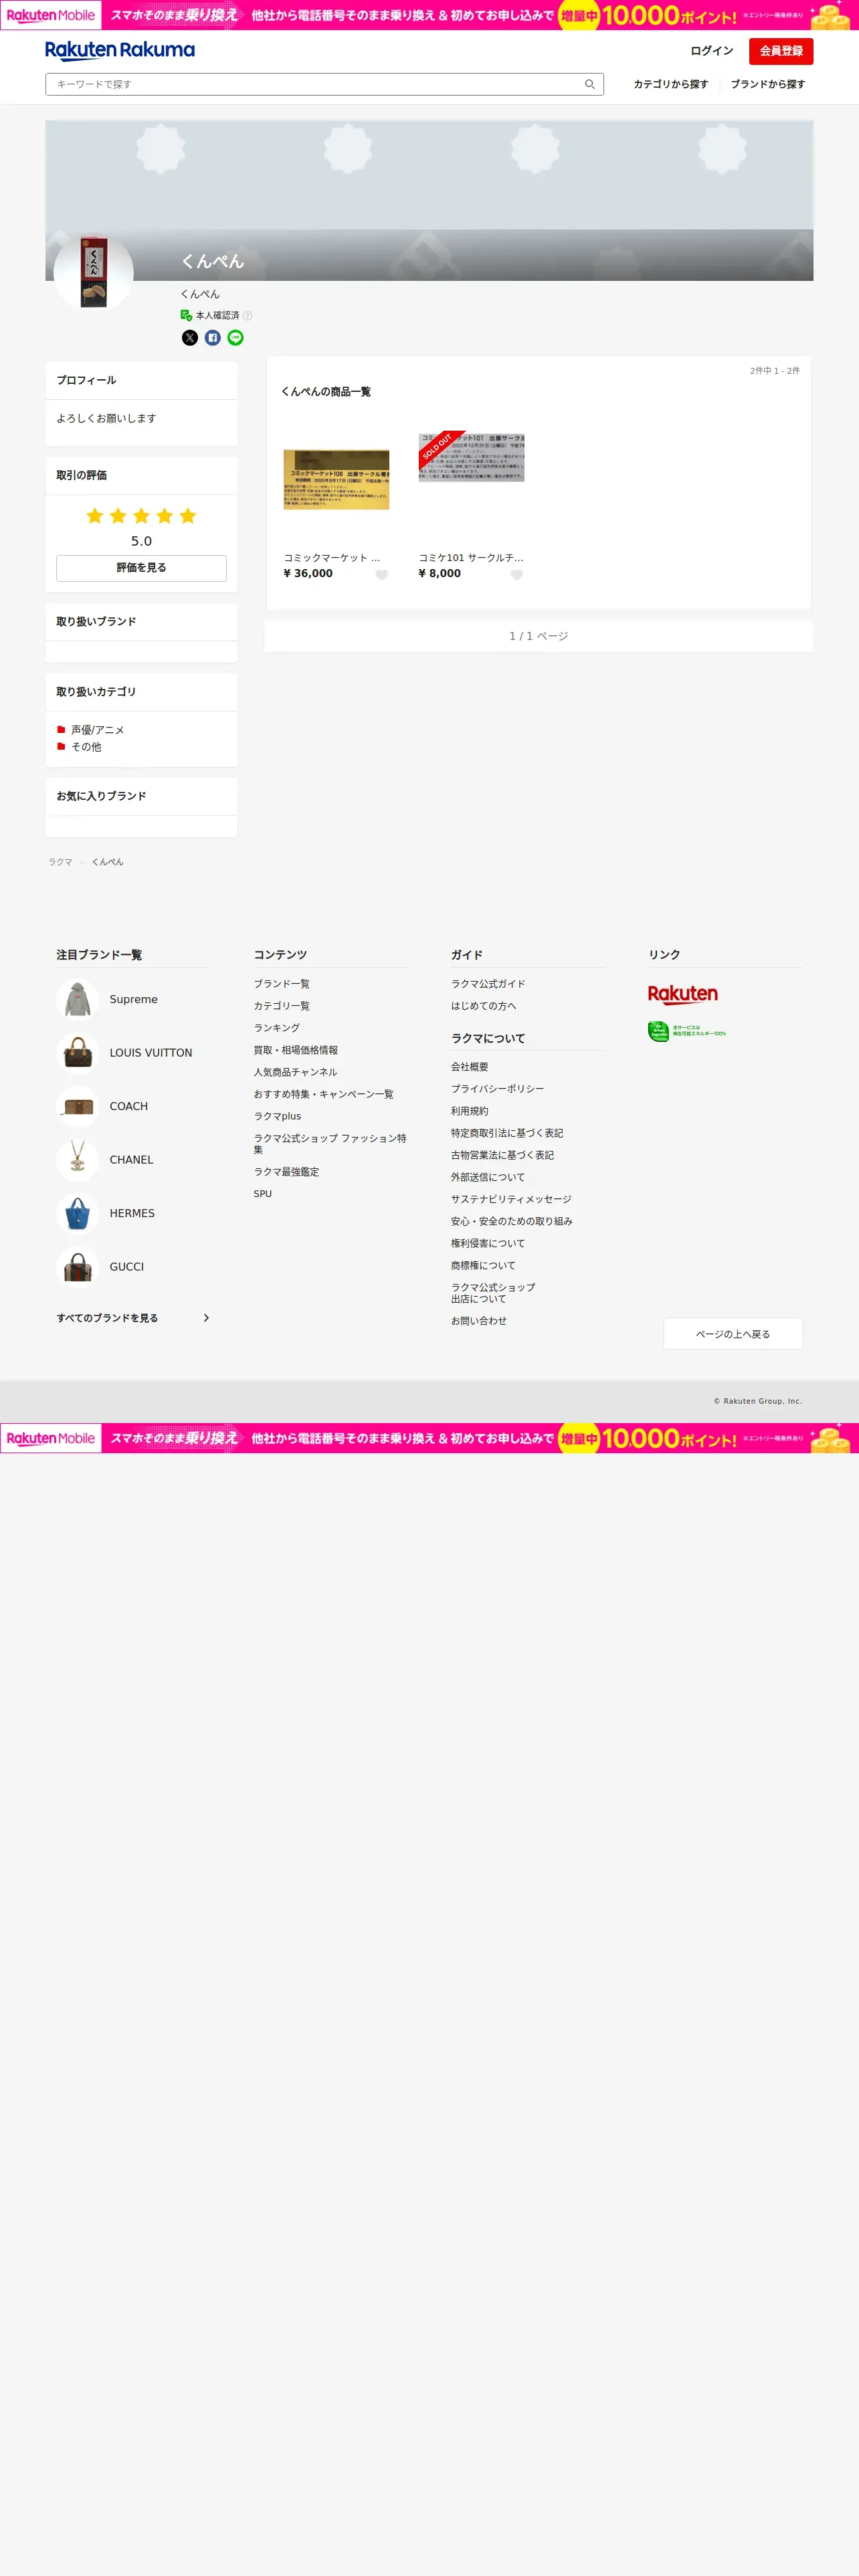This screenshot has width=859, height=2576.
Task: Open the 外部送信について link
Action: 488,1177
